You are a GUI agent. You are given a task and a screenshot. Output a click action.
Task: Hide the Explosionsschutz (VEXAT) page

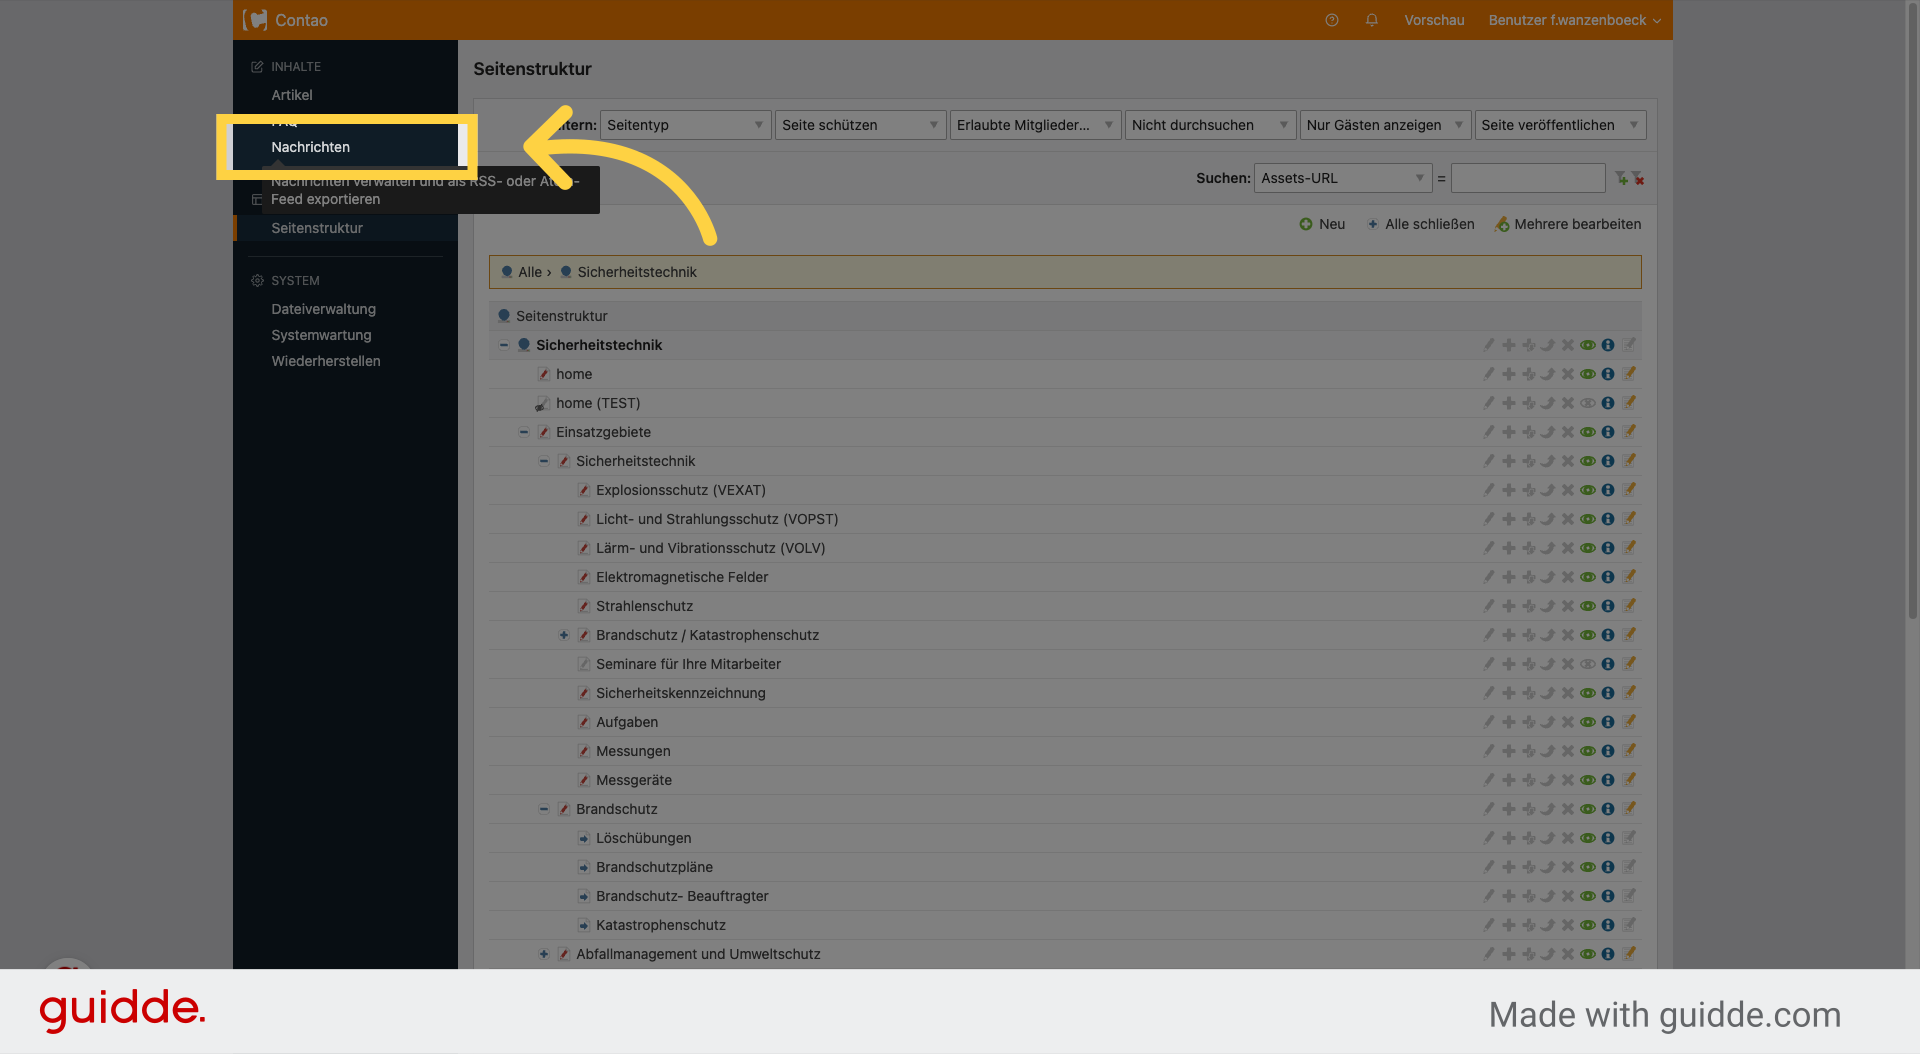pos(1588,490)
